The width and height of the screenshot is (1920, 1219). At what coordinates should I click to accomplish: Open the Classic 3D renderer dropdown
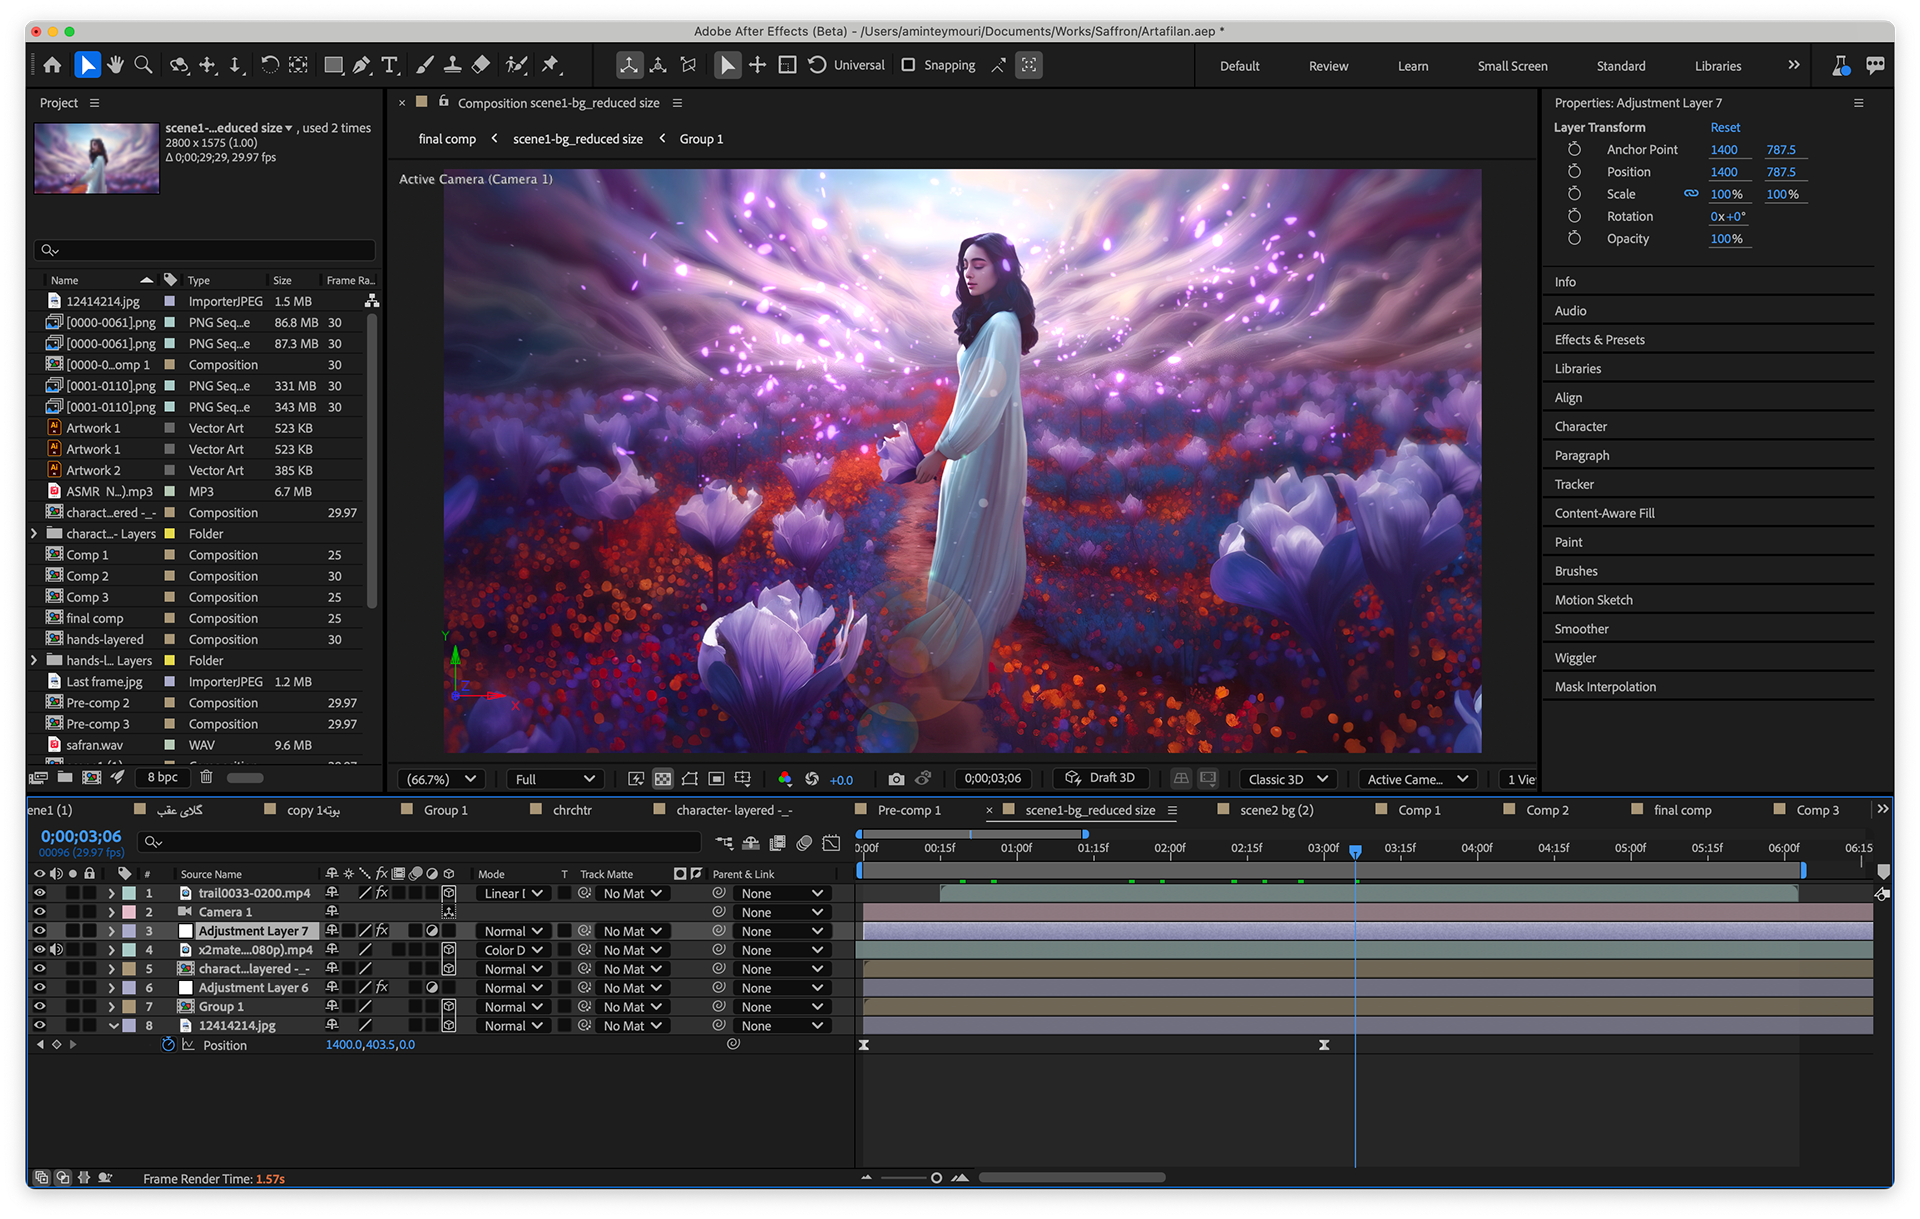1288,779
